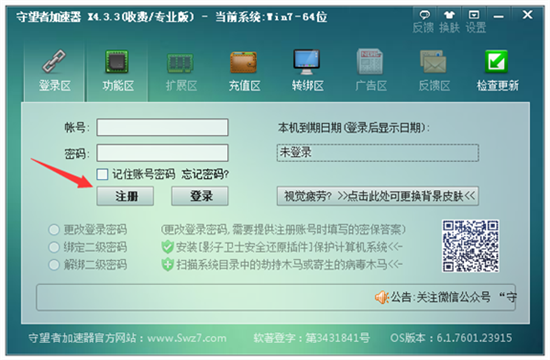Click the 视觉疲劳 change background skin button
Viewport: 550px width, 360px height.
[378, 196]
